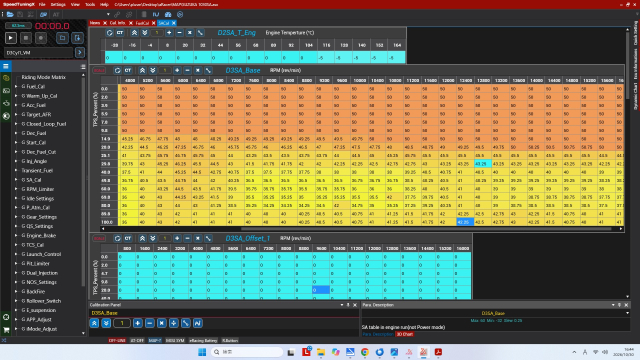Click the multiply X icon in D3SA_Base toolbar

(x=198, y=70)
